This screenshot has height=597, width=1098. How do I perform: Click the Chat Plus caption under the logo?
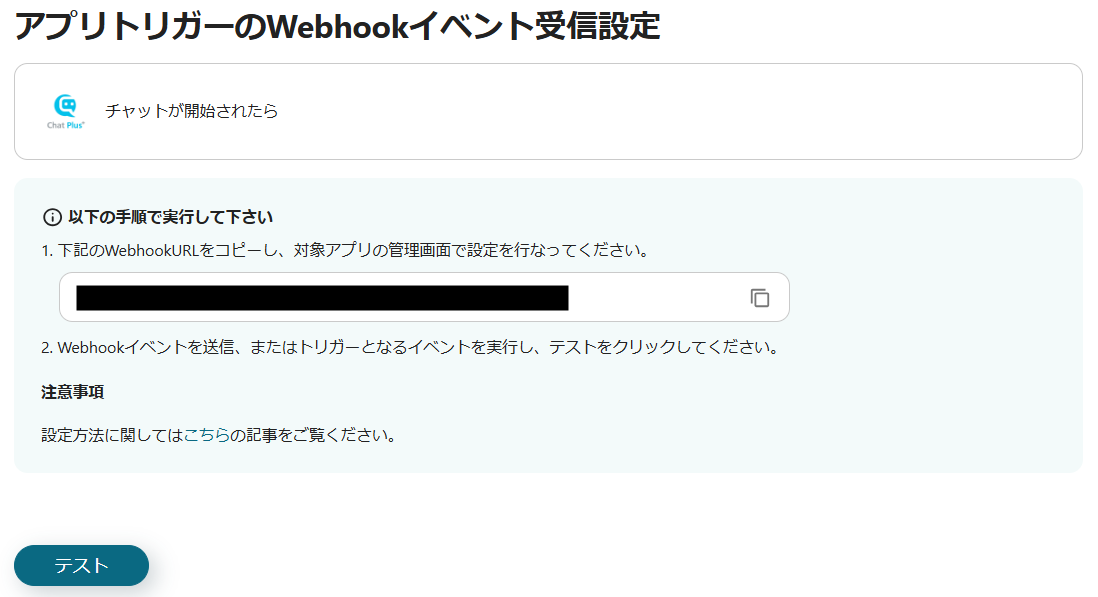pyautogui.click(x=66, y=125)
